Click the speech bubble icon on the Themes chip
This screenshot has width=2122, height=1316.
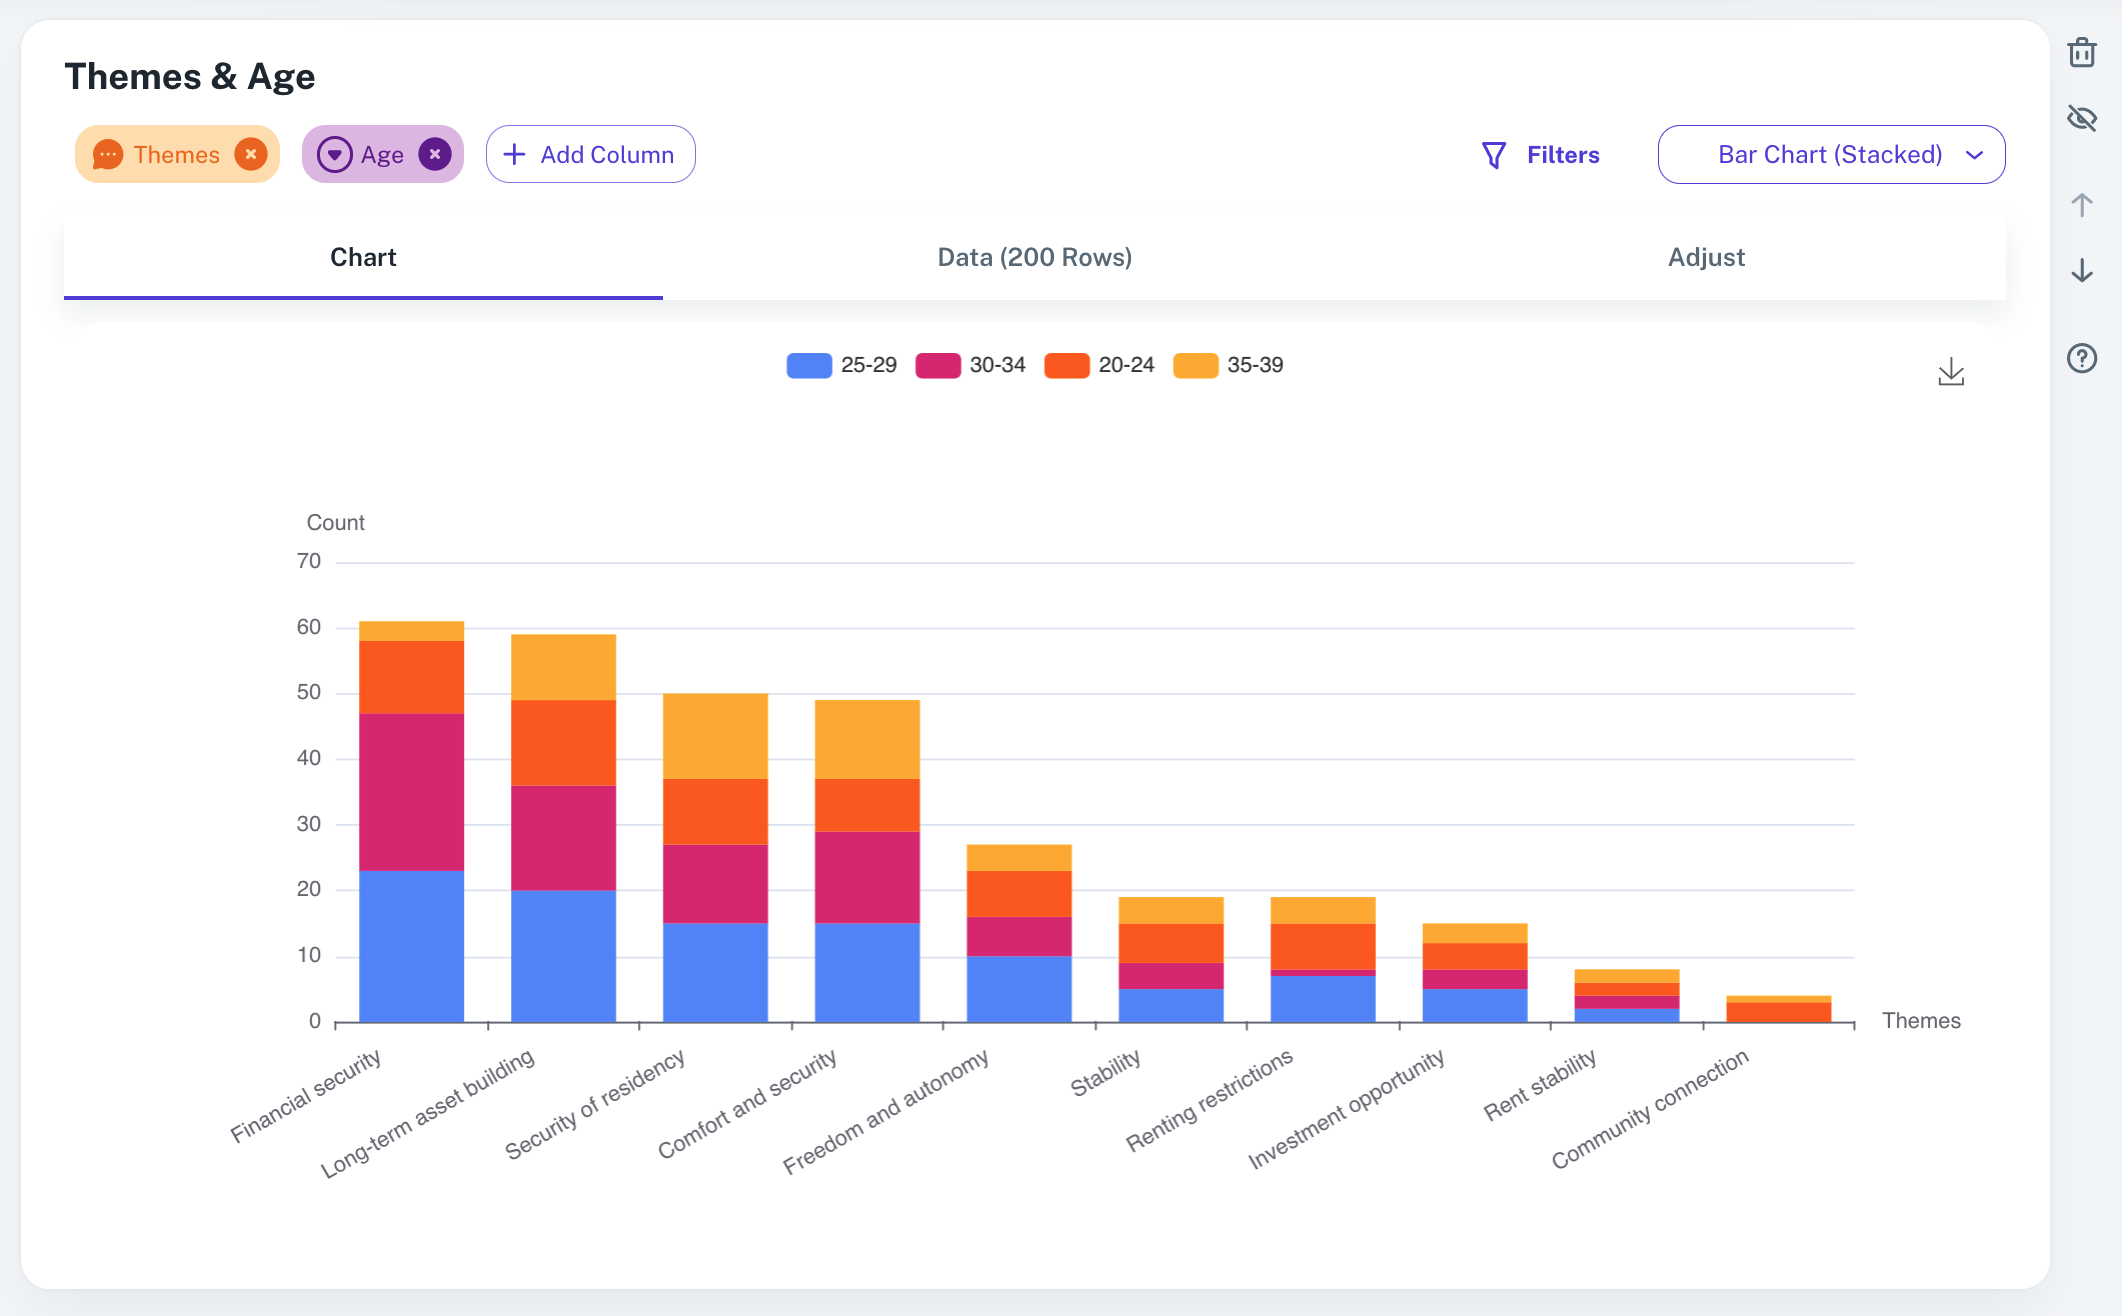110,154
